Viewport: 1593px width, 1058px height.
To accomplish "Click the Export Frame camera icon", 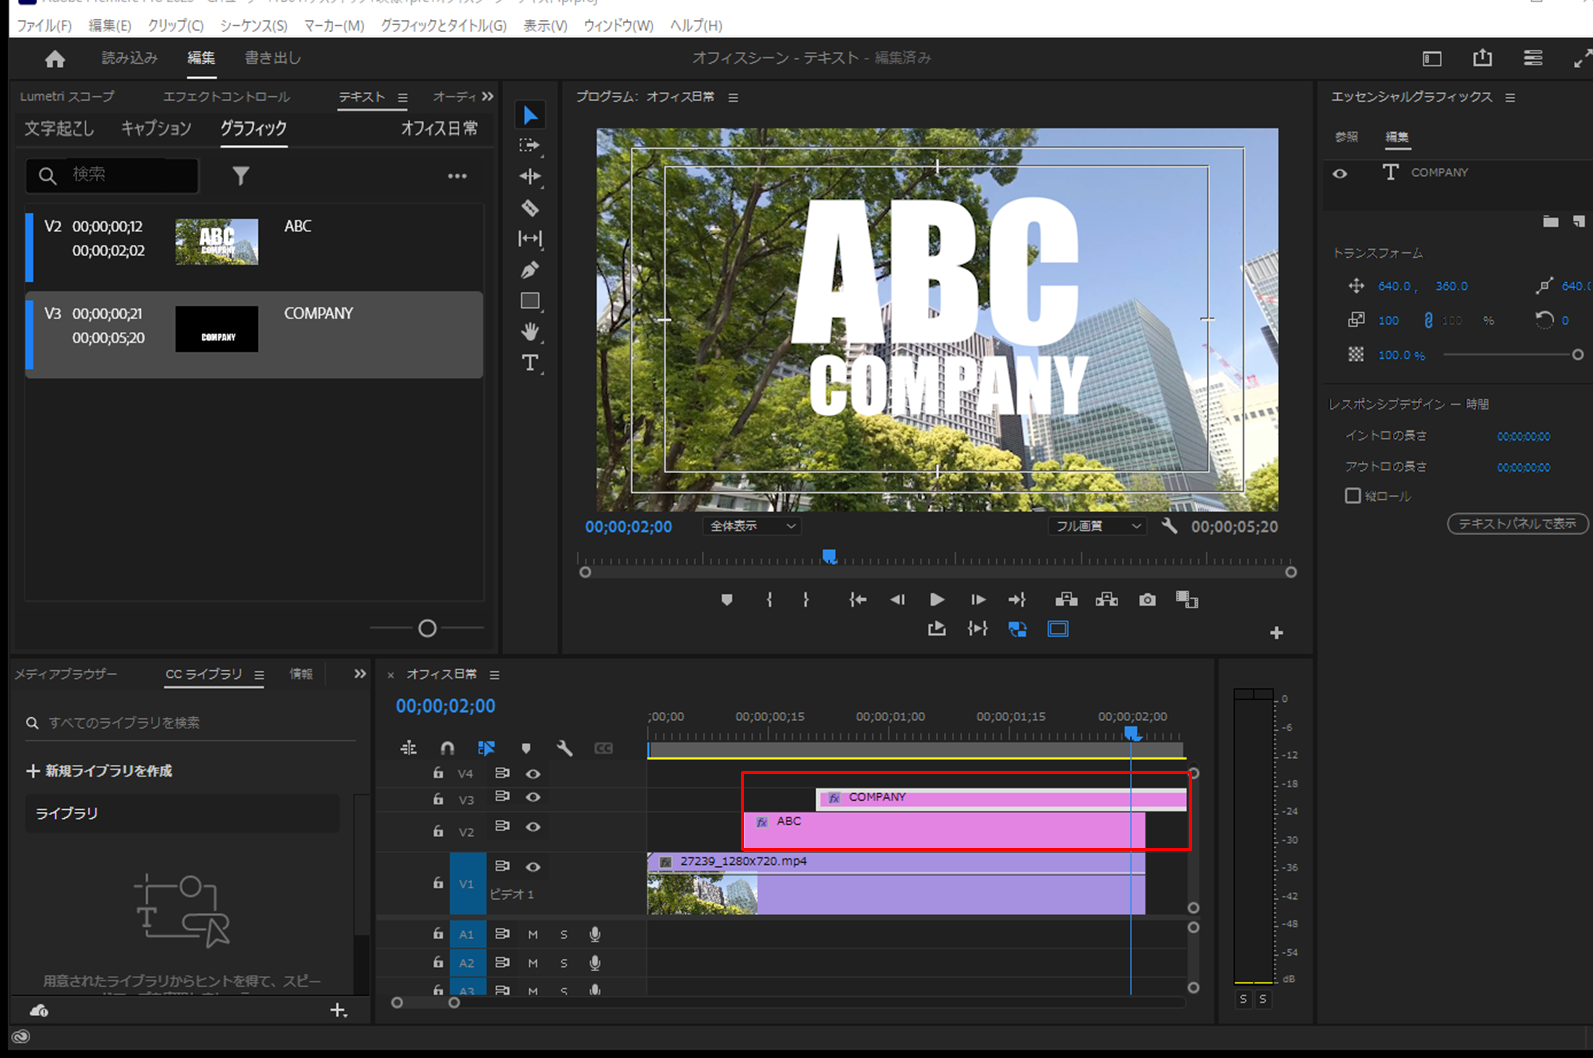I will pyautogui.click(x=1147, y=600).
